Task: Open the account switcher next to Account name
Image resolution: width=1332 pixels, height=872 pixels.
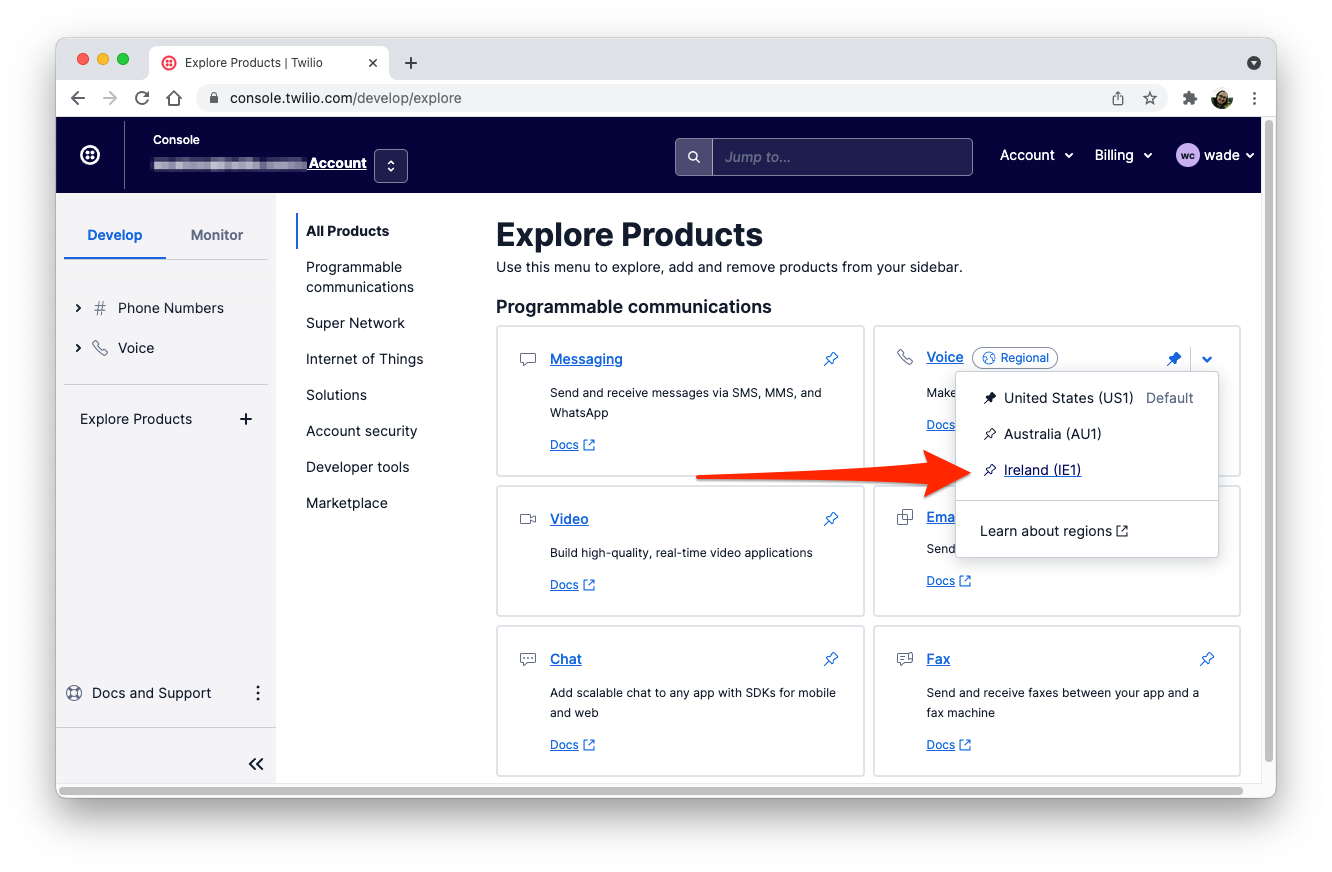Action: point(390,166)
